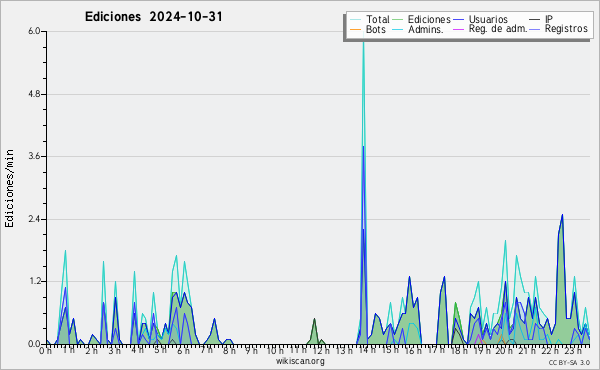Click the '16 h' x-axis label
Image resolution: width=600 pixels, height=370 pixels.
click(413, 350)
